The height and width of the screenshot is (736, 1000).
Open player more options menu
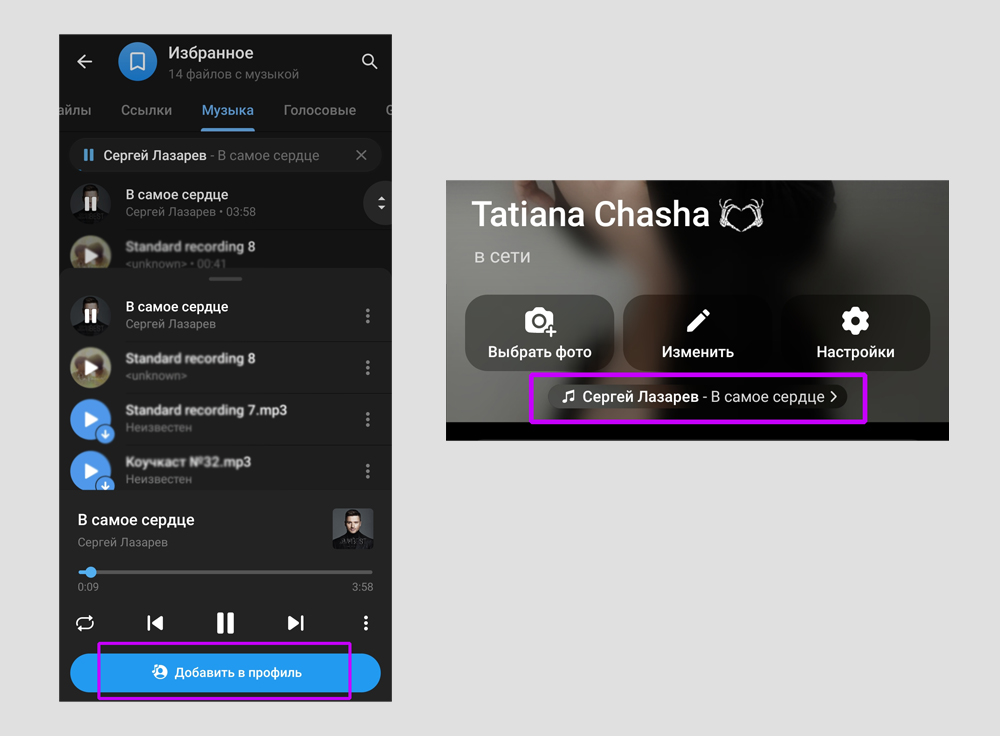click(x=365, y=623)
